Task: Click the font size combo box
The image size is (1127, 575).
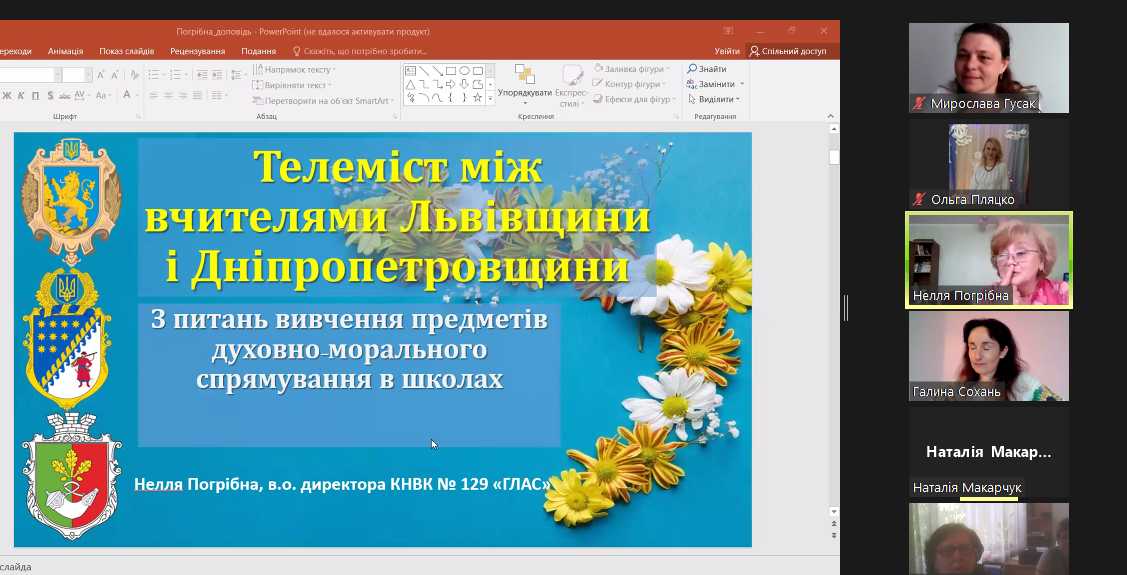Action: tap(77, 75)
